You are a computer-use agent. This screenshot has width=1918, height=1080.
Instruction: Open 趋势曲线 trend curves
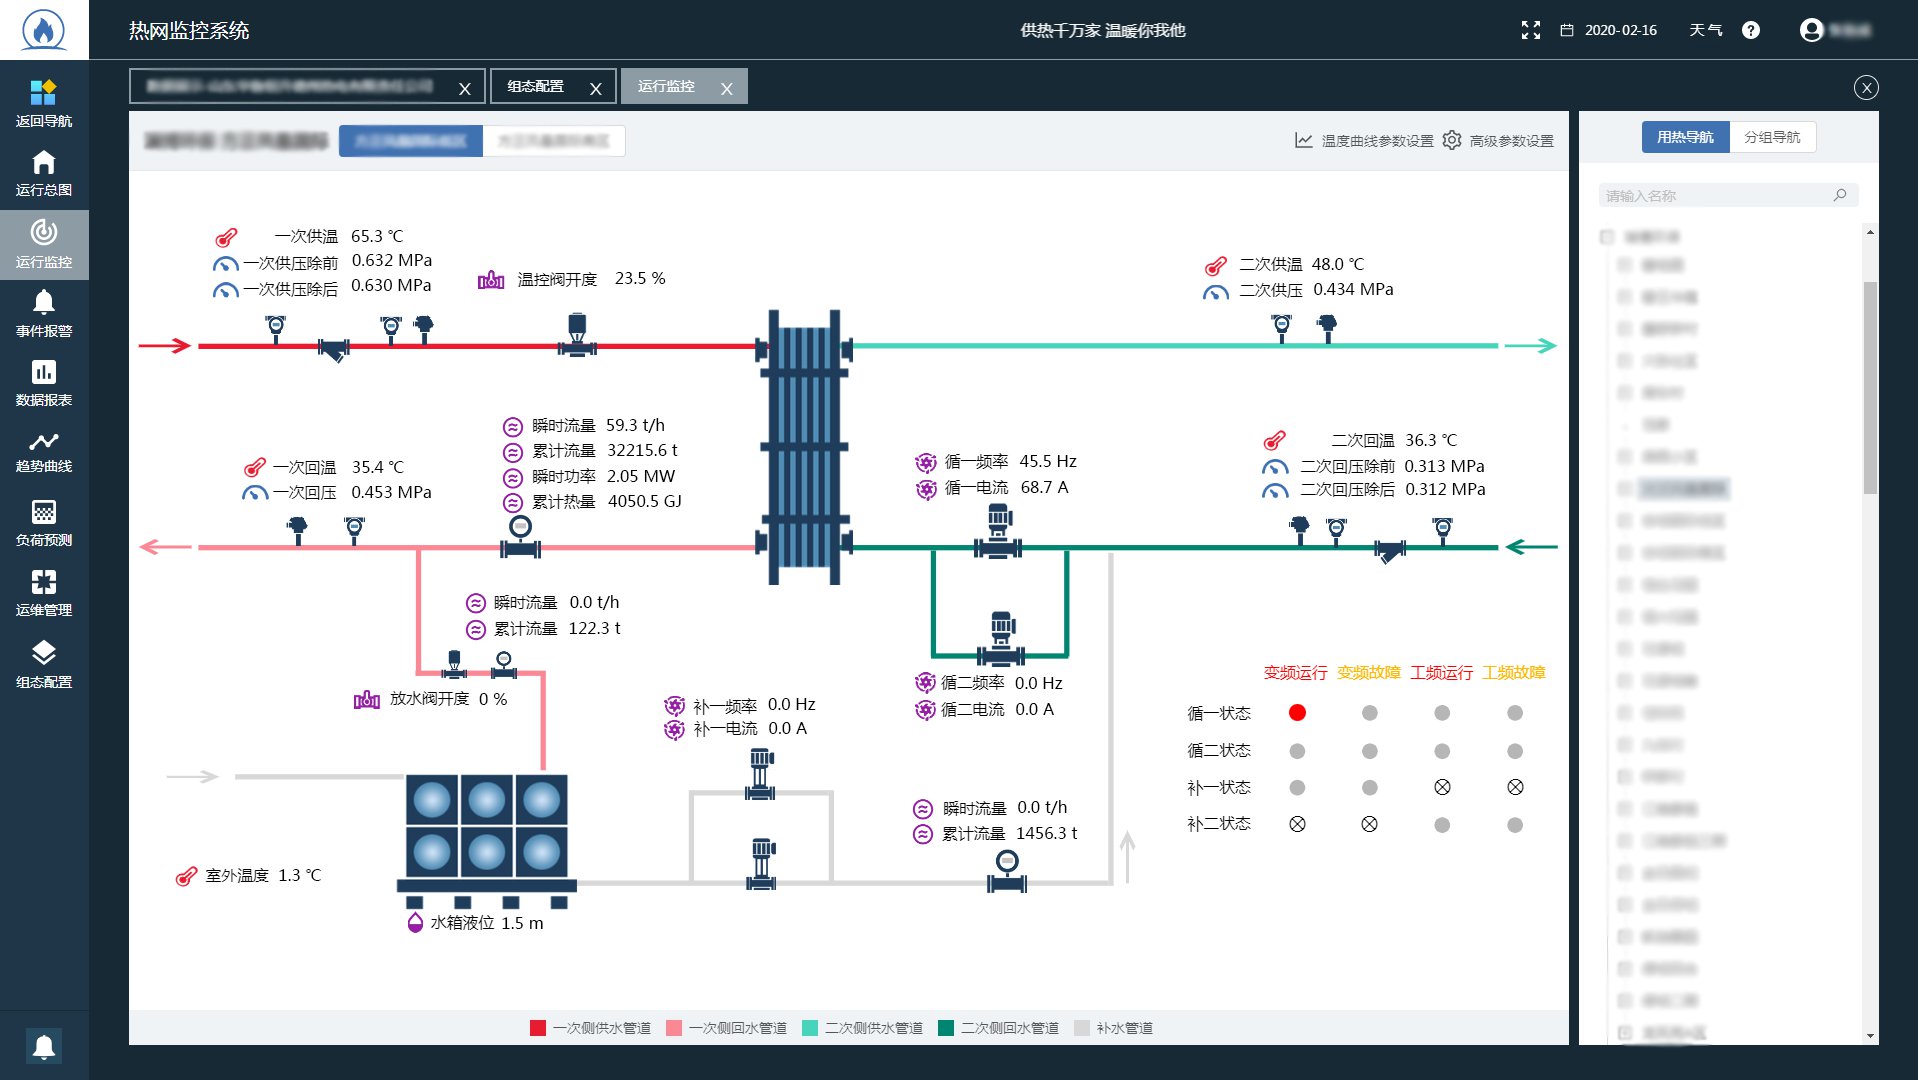43,452
